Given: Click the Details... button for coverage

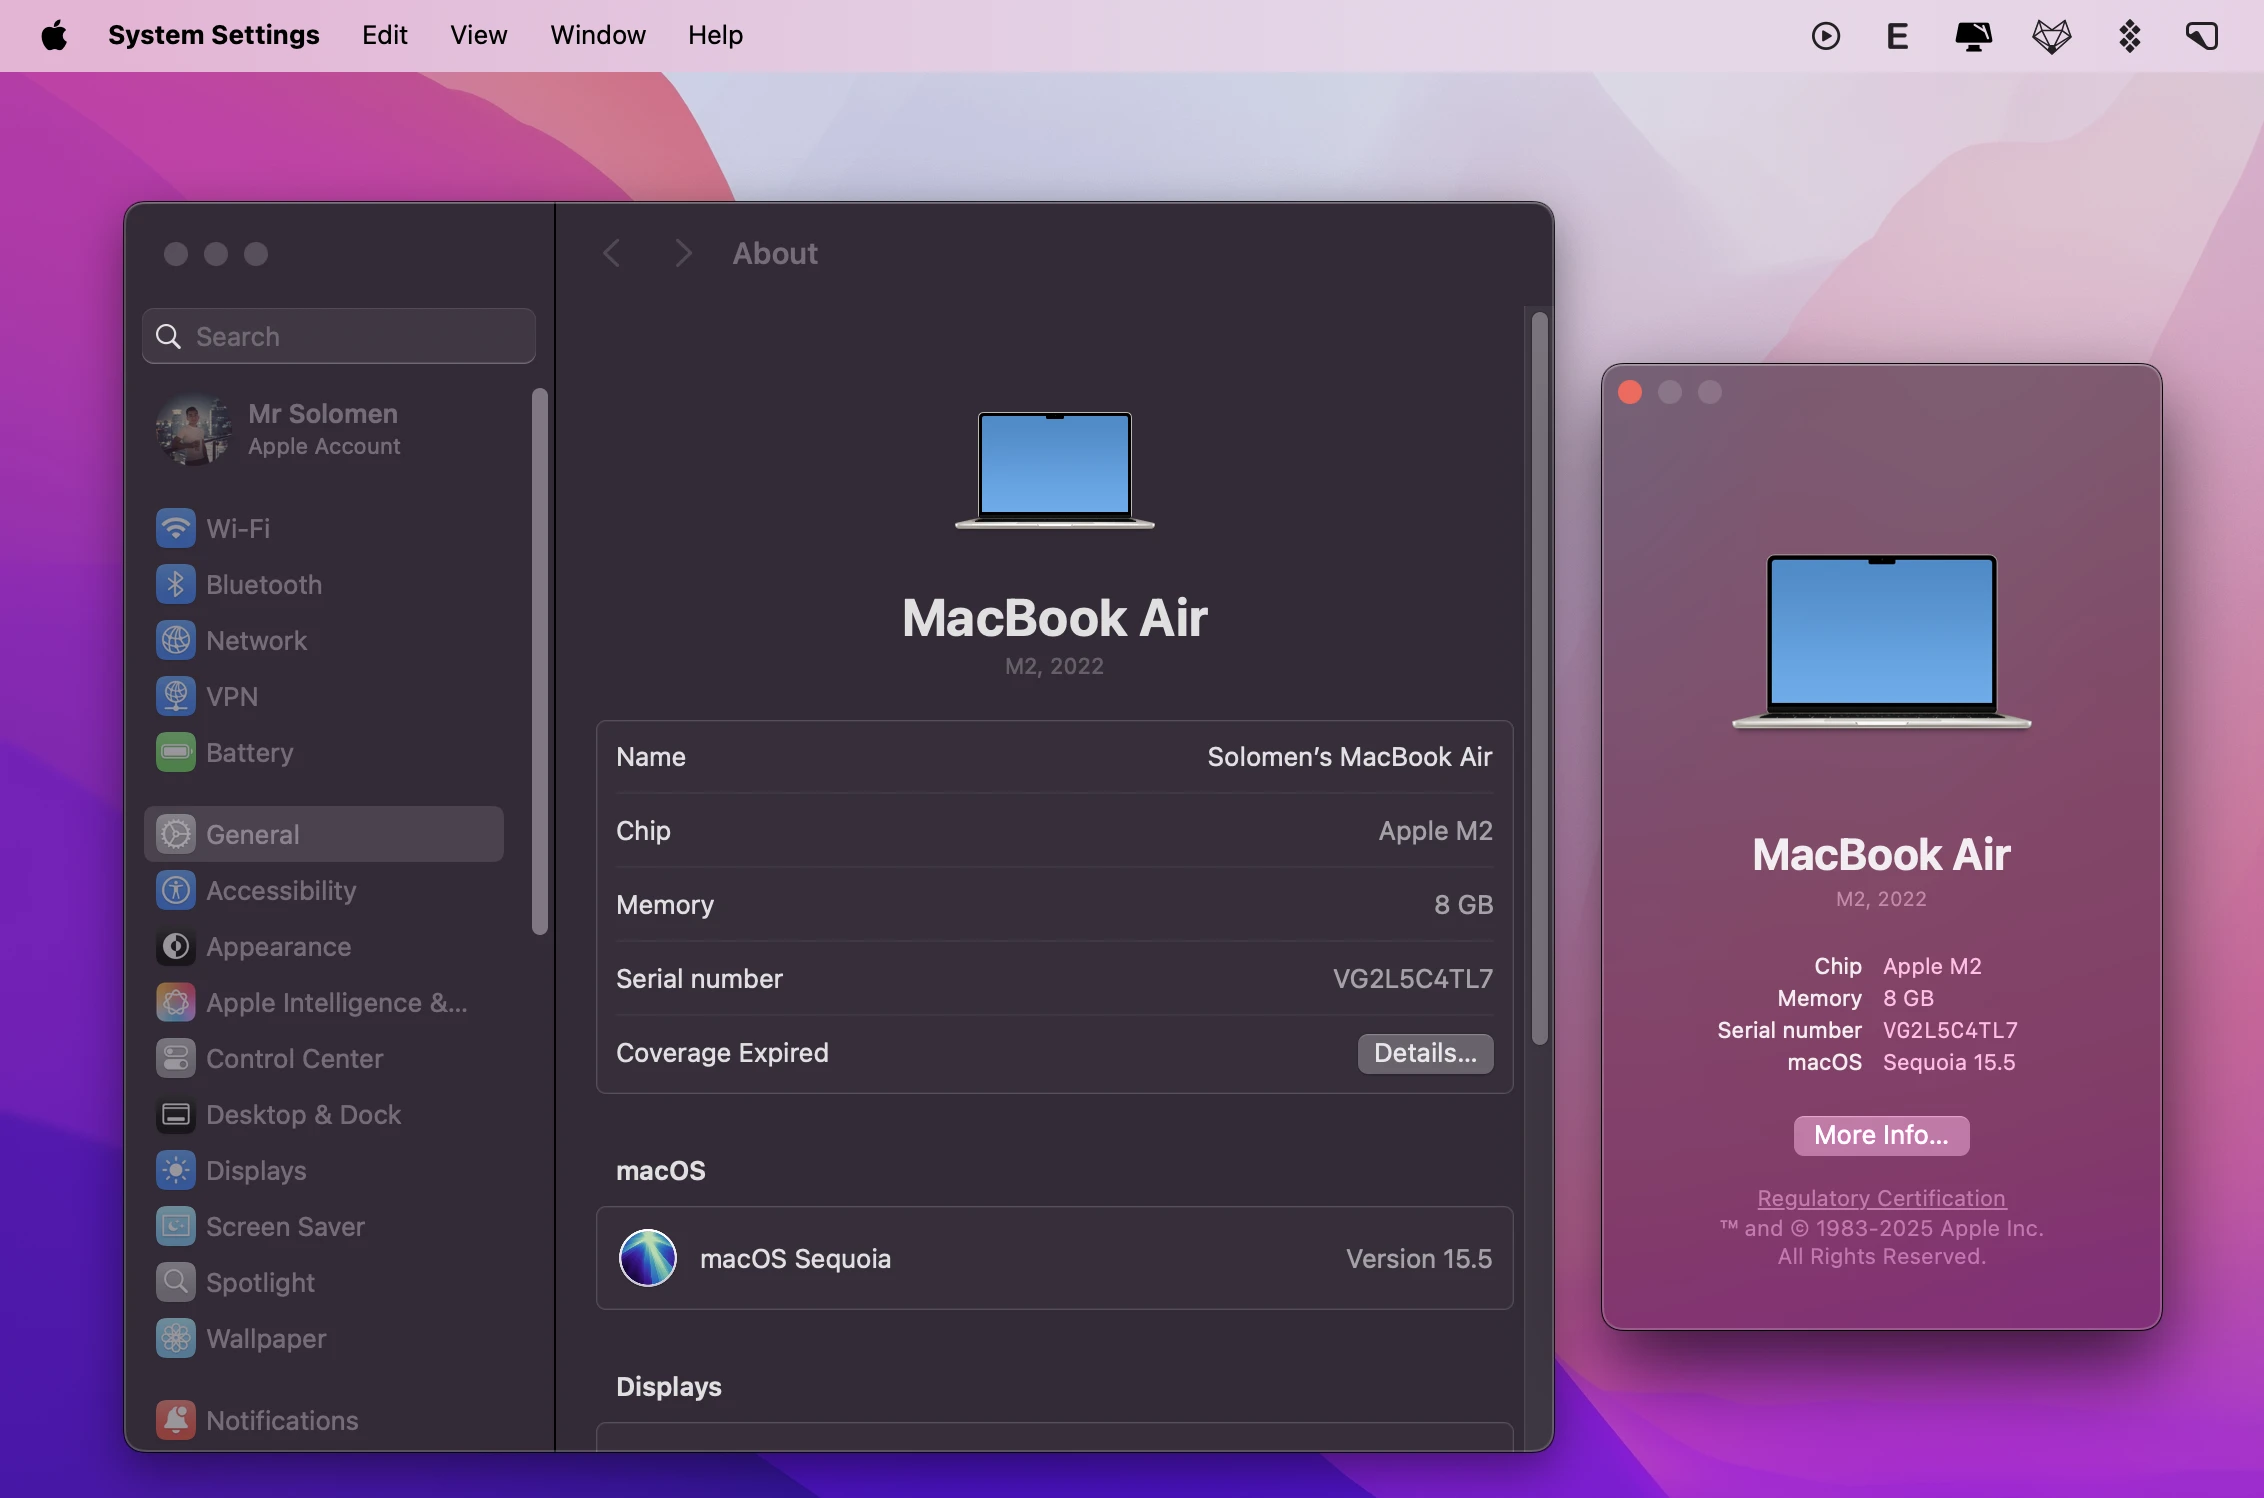Looking at the screenshot, I should tap(1425, 1053).
